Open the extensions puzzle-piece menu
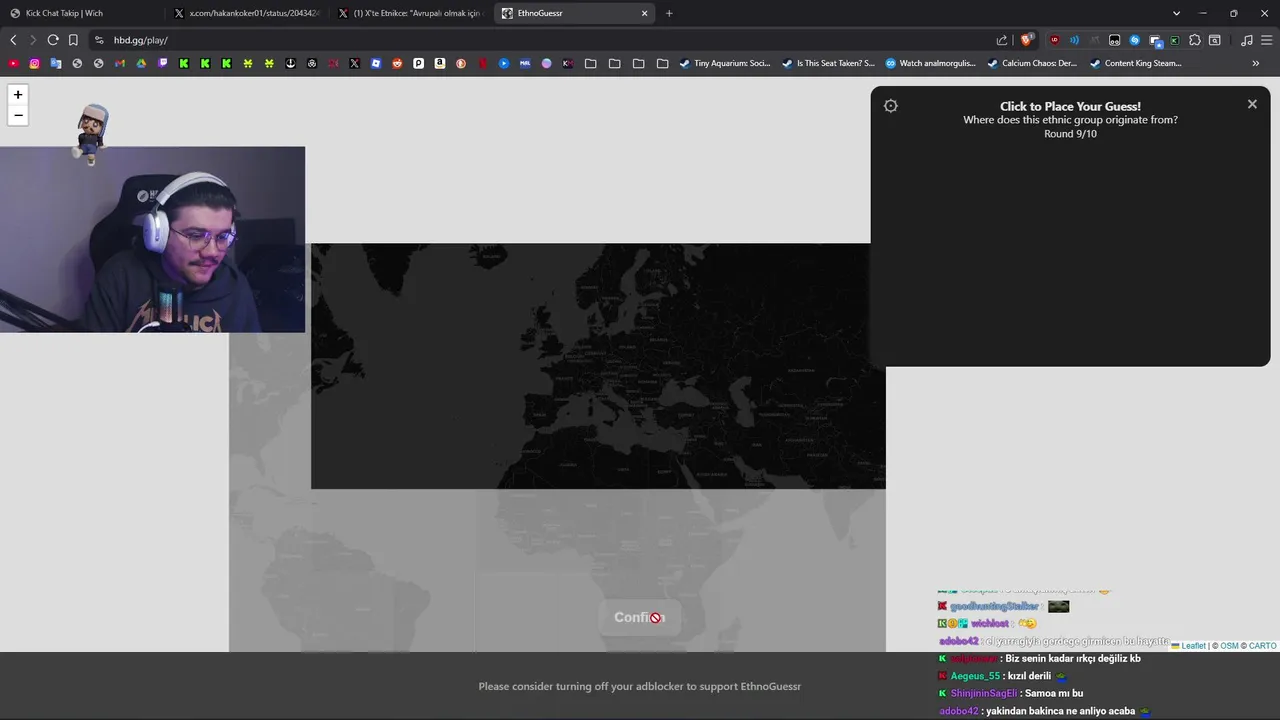The width and height of the screenshot is (1280, 720). pos(1194,40)
